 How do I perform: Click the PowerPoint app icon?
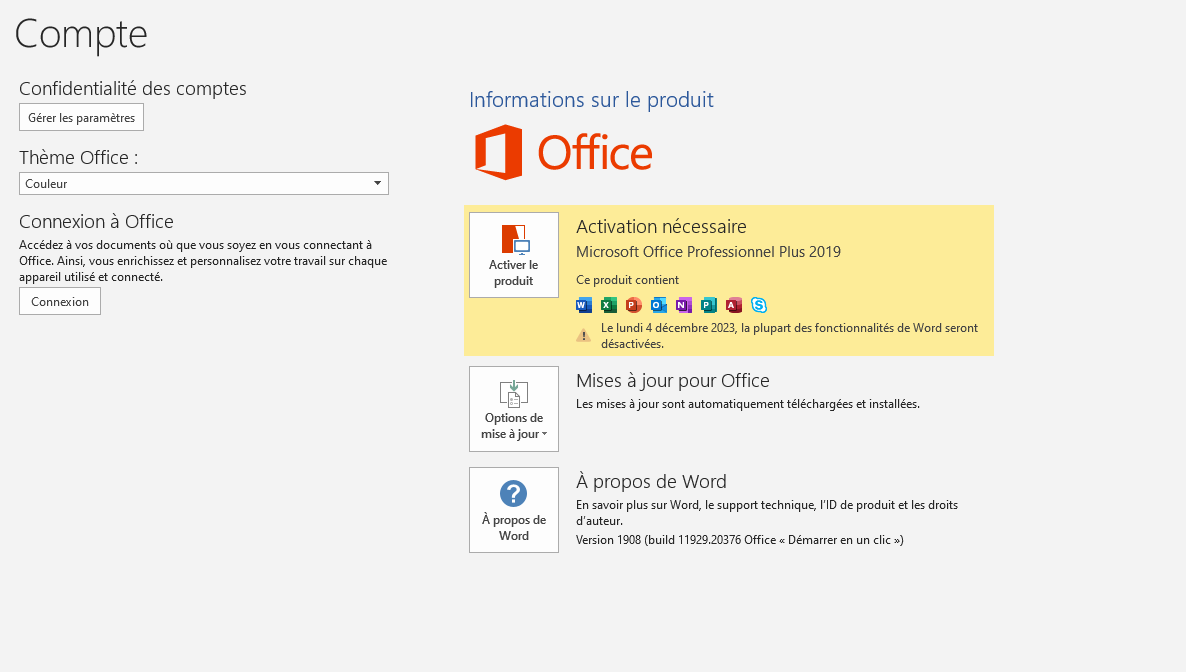(634, 305)
